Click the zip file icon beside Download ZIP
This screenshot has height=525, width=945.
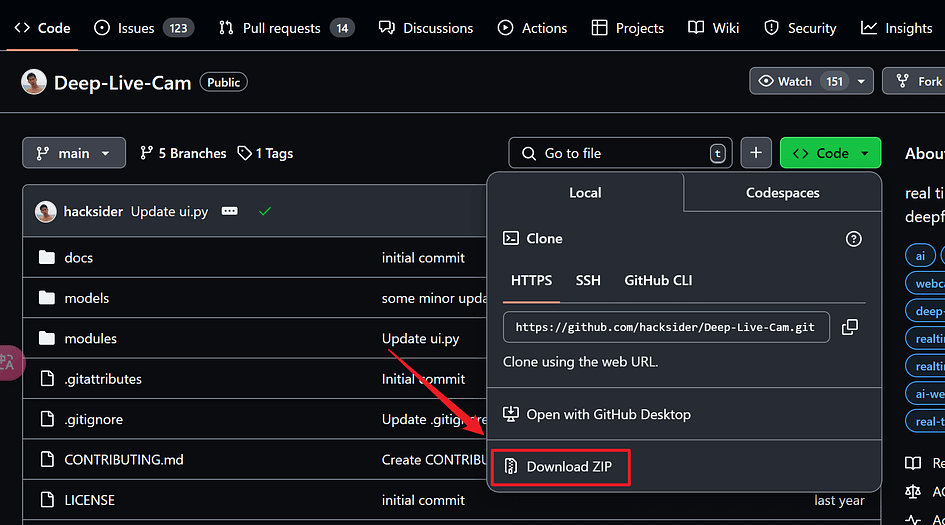pos(510,466)
